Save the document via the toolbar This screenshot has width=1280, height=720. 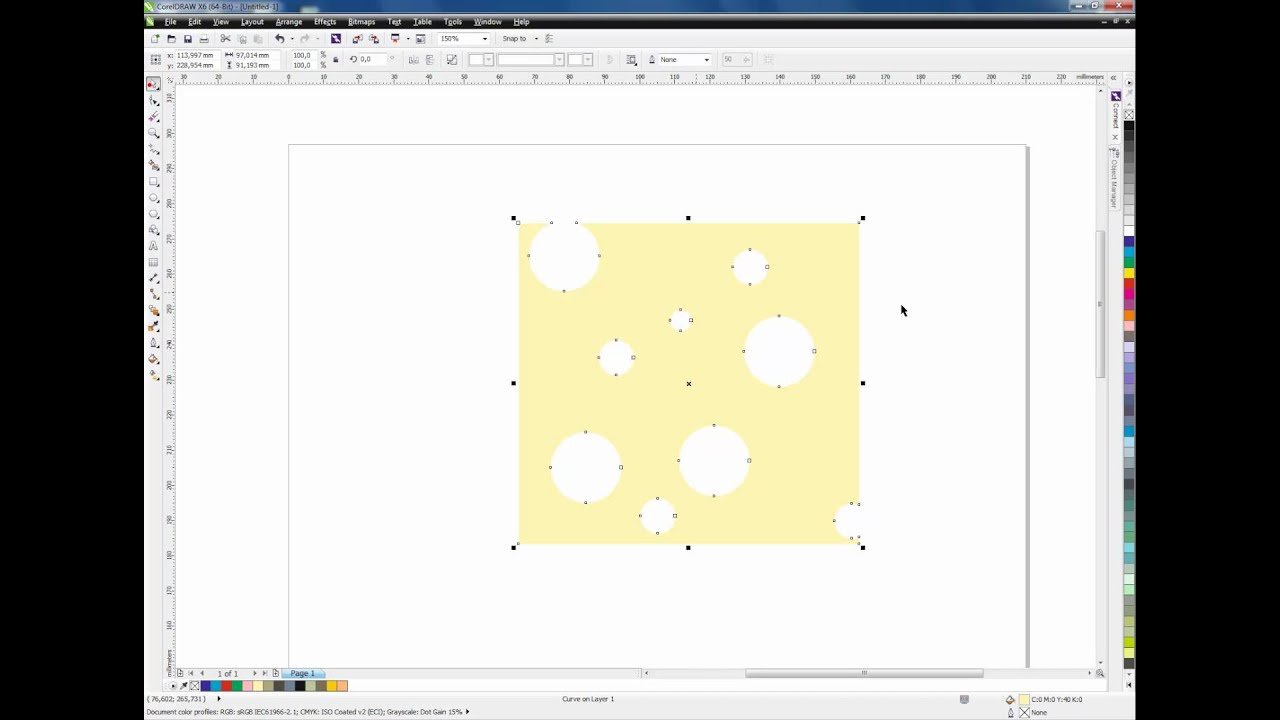click(x=187, y=39)
